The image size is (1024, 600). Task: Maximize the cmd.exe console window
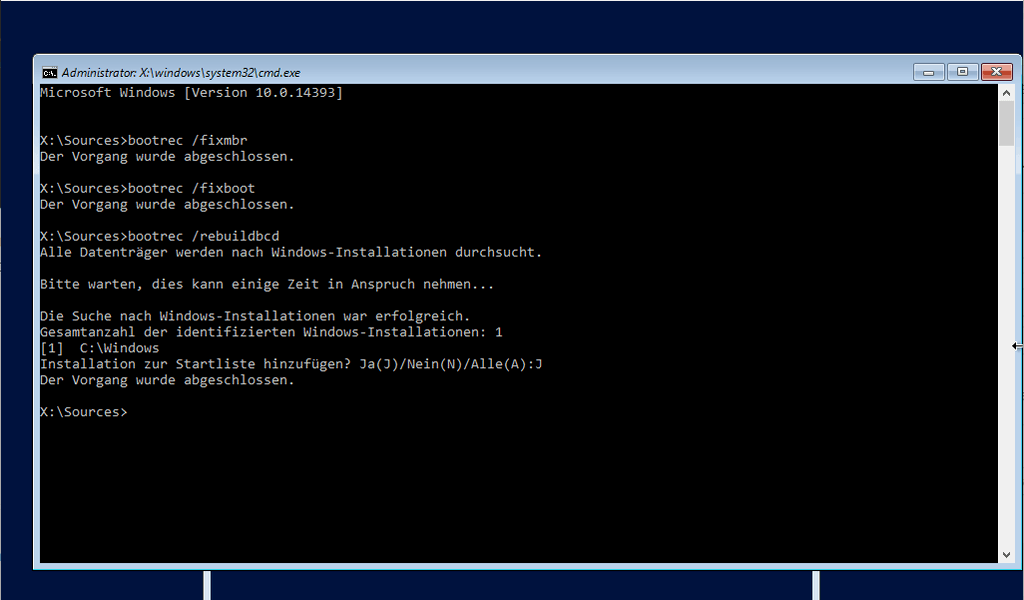[x=963, y=72]
